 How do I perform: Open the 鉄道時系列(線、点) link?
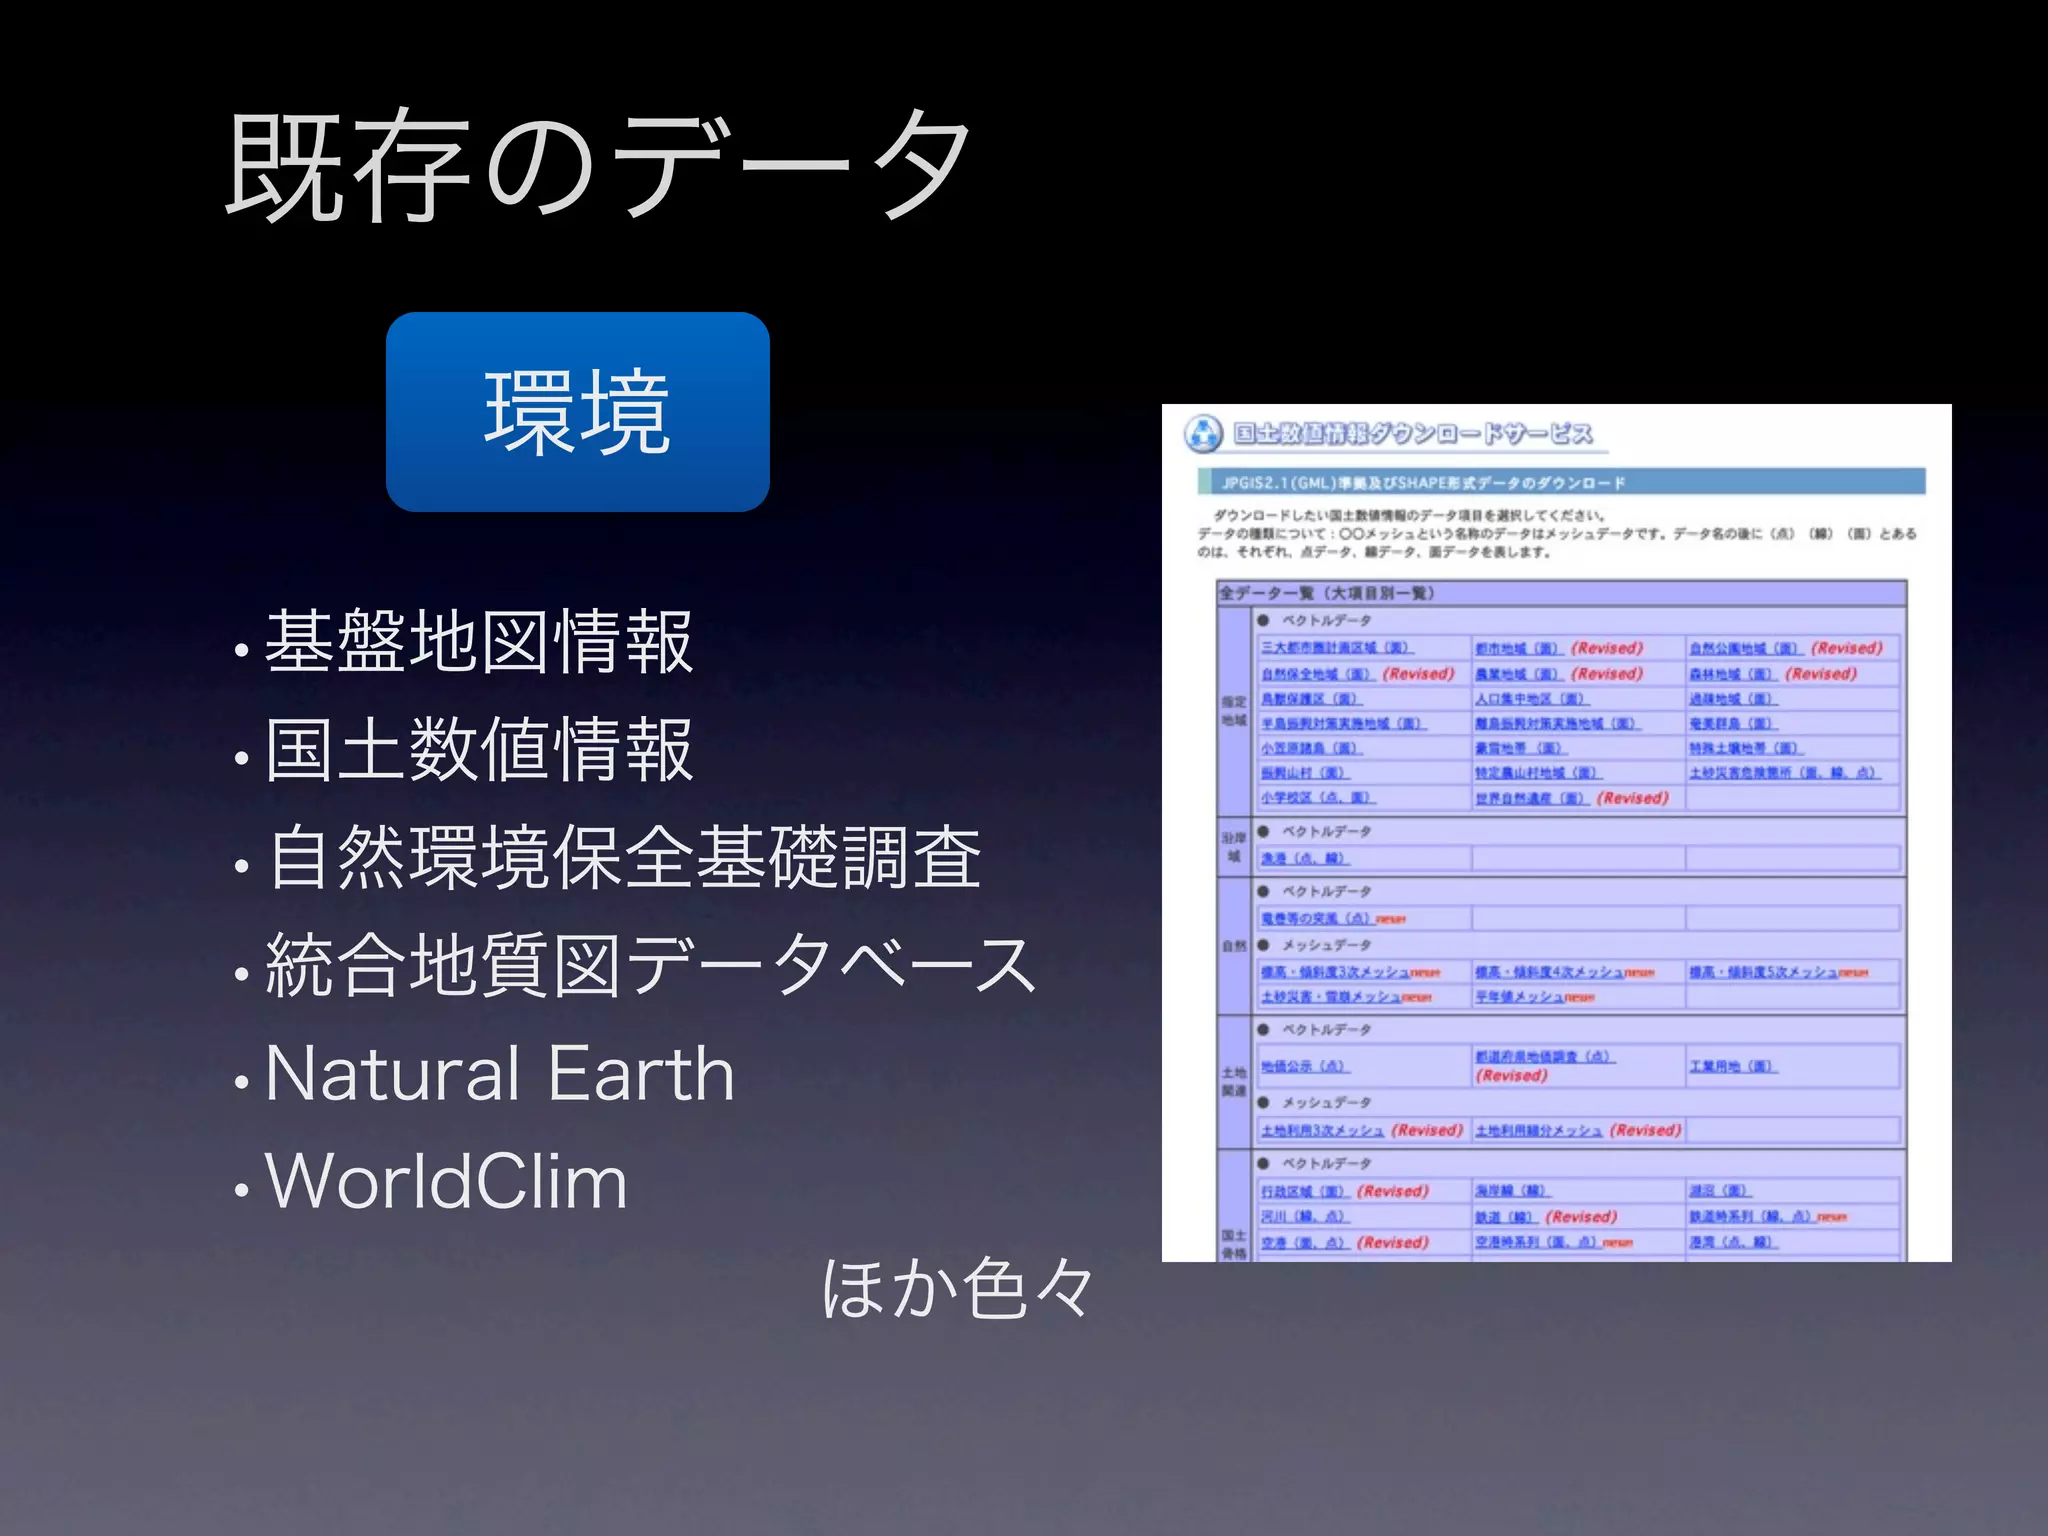coord(1752,1217)
